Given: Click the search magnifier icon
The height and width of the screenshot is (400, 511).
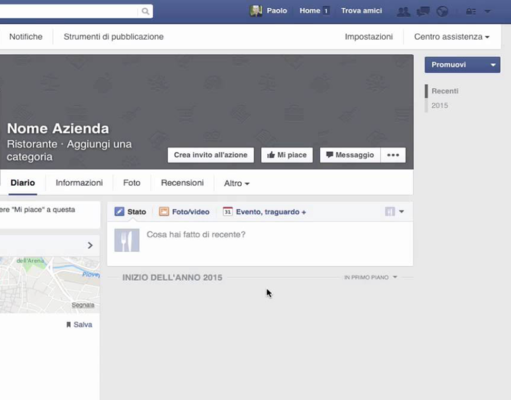Looking at the screenshot, I should click(145, 11).
